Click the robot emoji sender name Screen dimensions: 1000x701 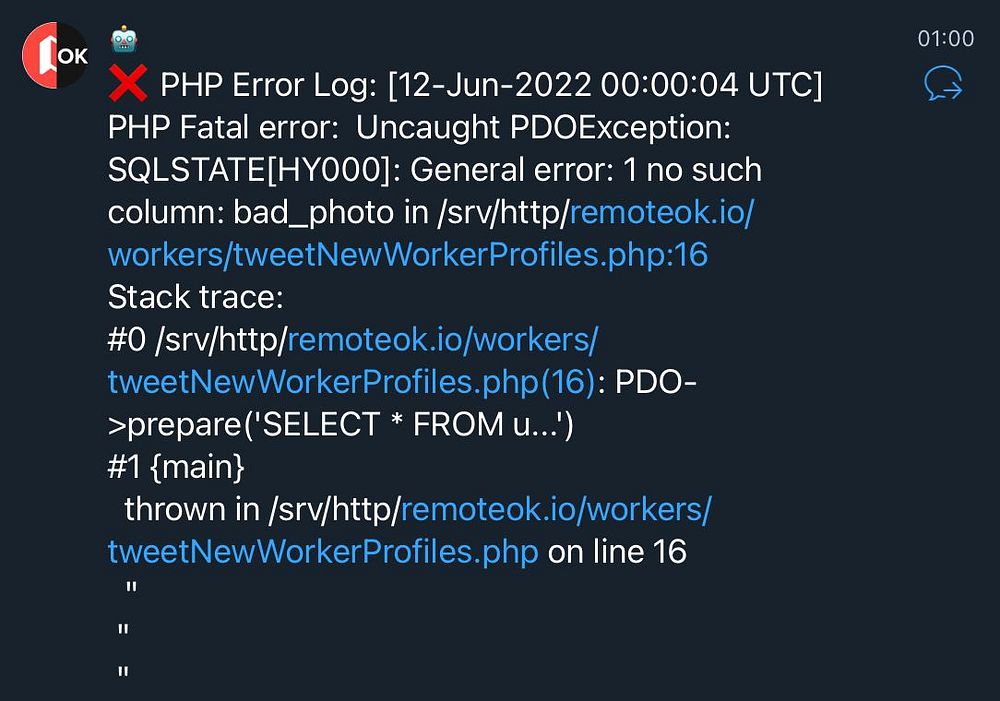(x=124, y=40)
